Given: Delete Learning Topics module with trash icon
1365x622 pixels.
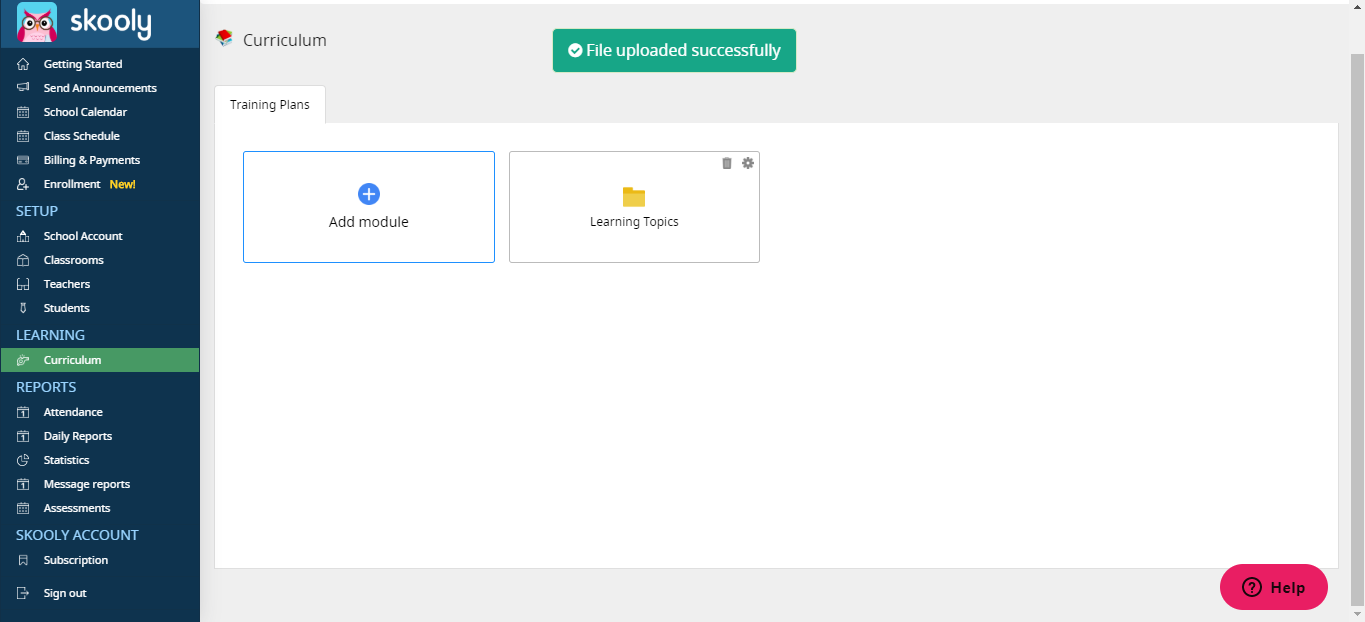Looking at the screenshot, I should (x=727, y=163).
